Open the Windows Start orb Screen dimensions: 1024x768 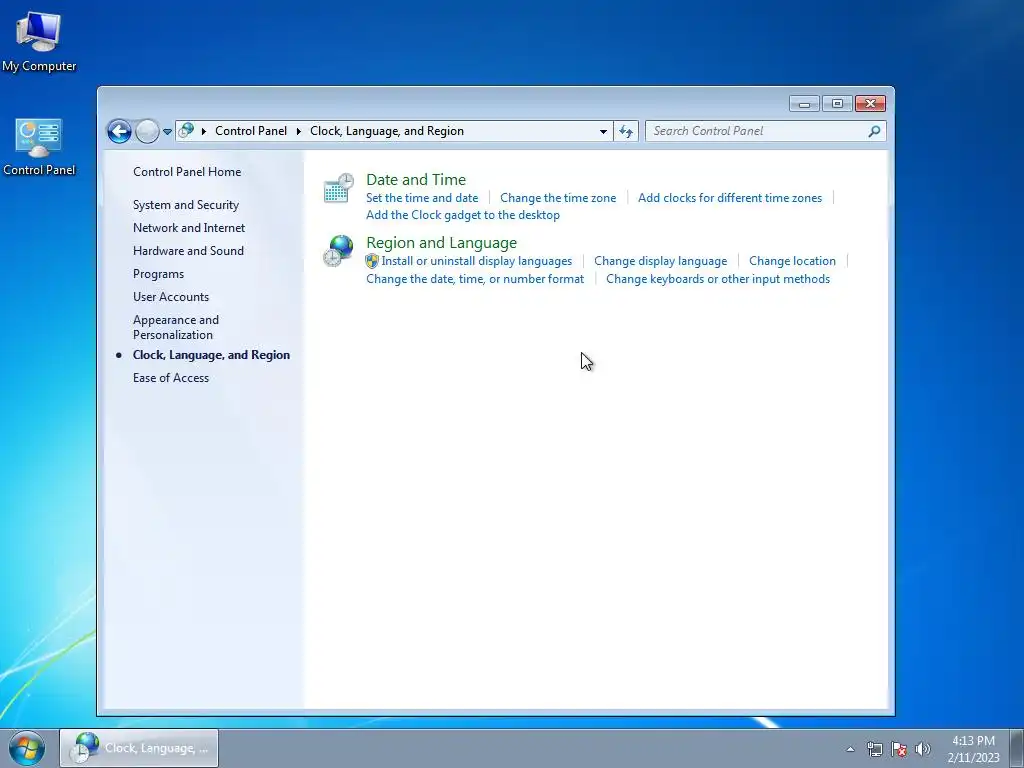pyautogui.click(x=27, y=748)
